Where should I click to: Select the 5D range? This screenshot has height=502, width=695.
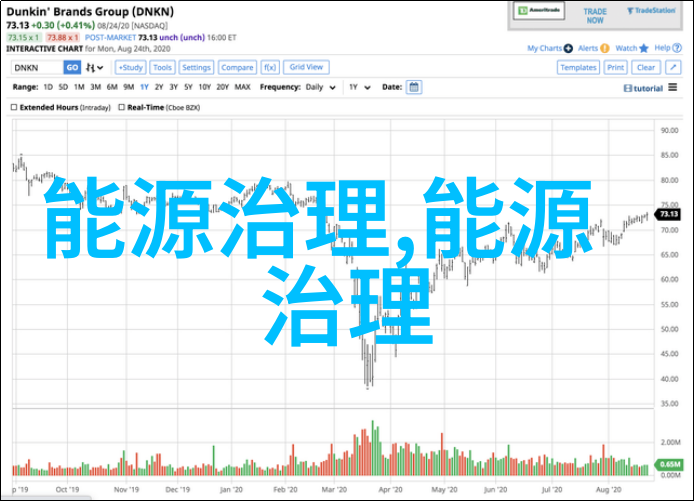63,87
